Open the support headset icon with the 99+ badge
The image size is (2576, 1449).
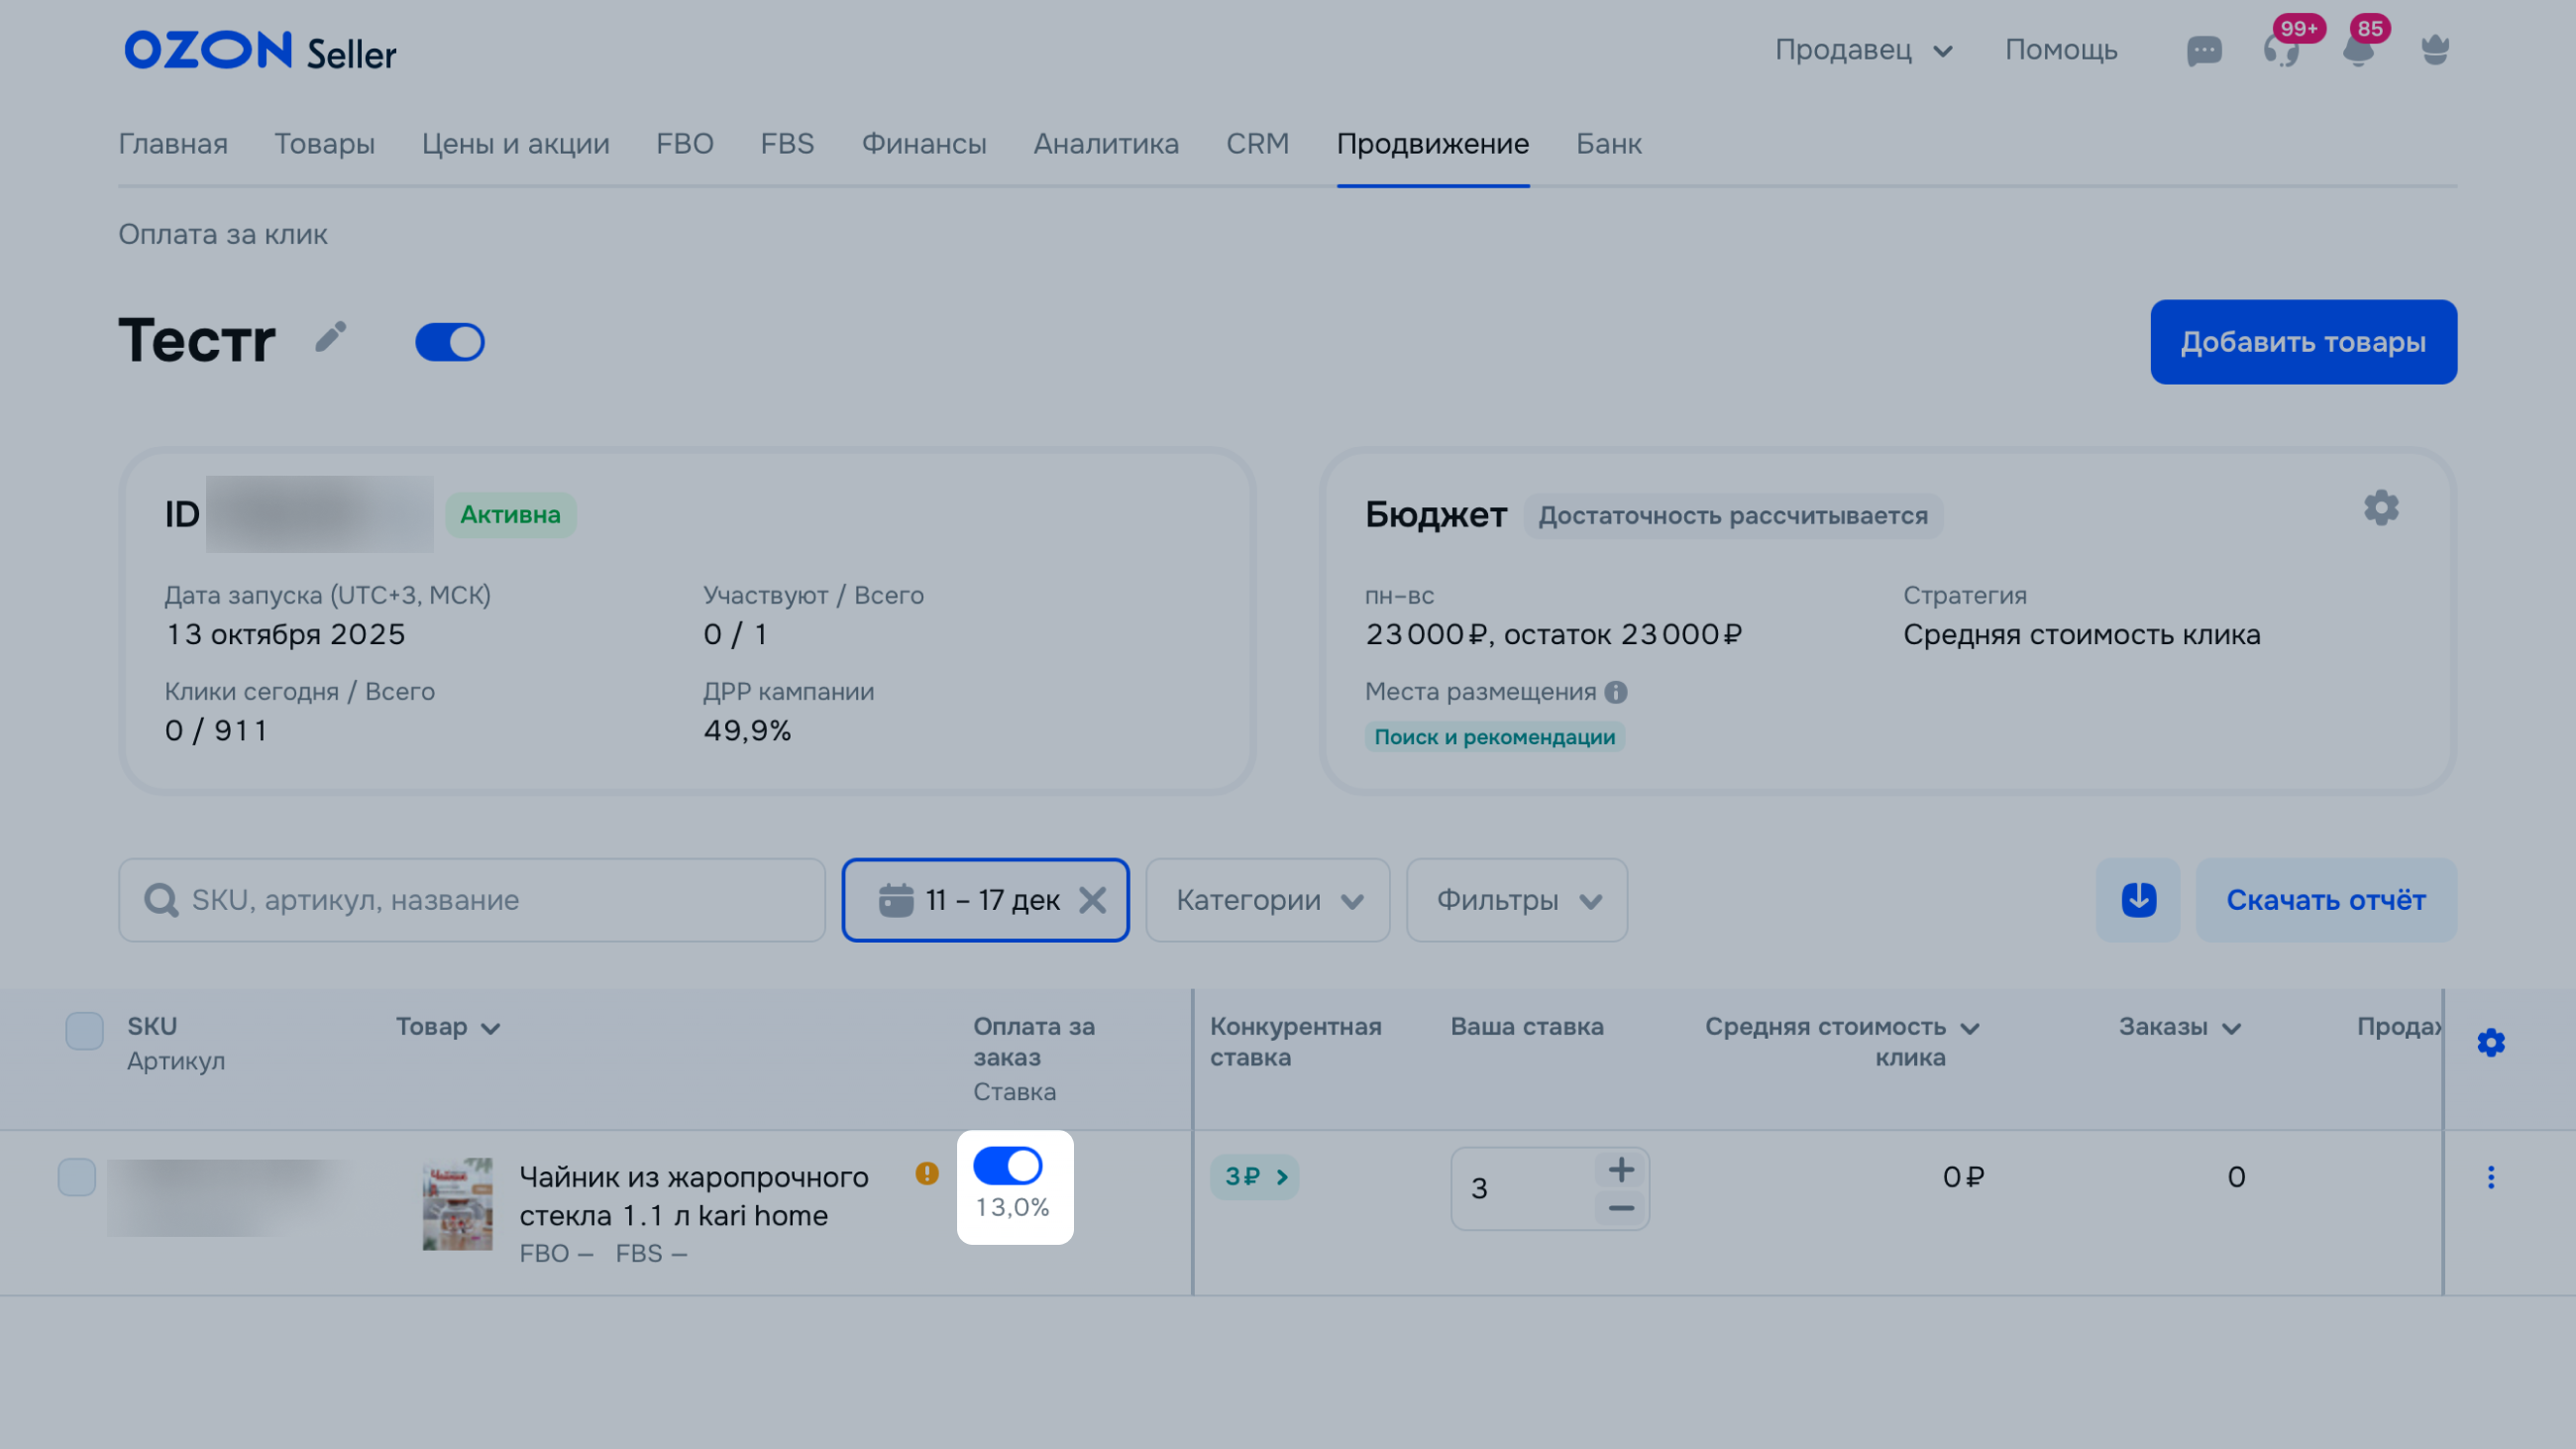tap(2281, 51)
